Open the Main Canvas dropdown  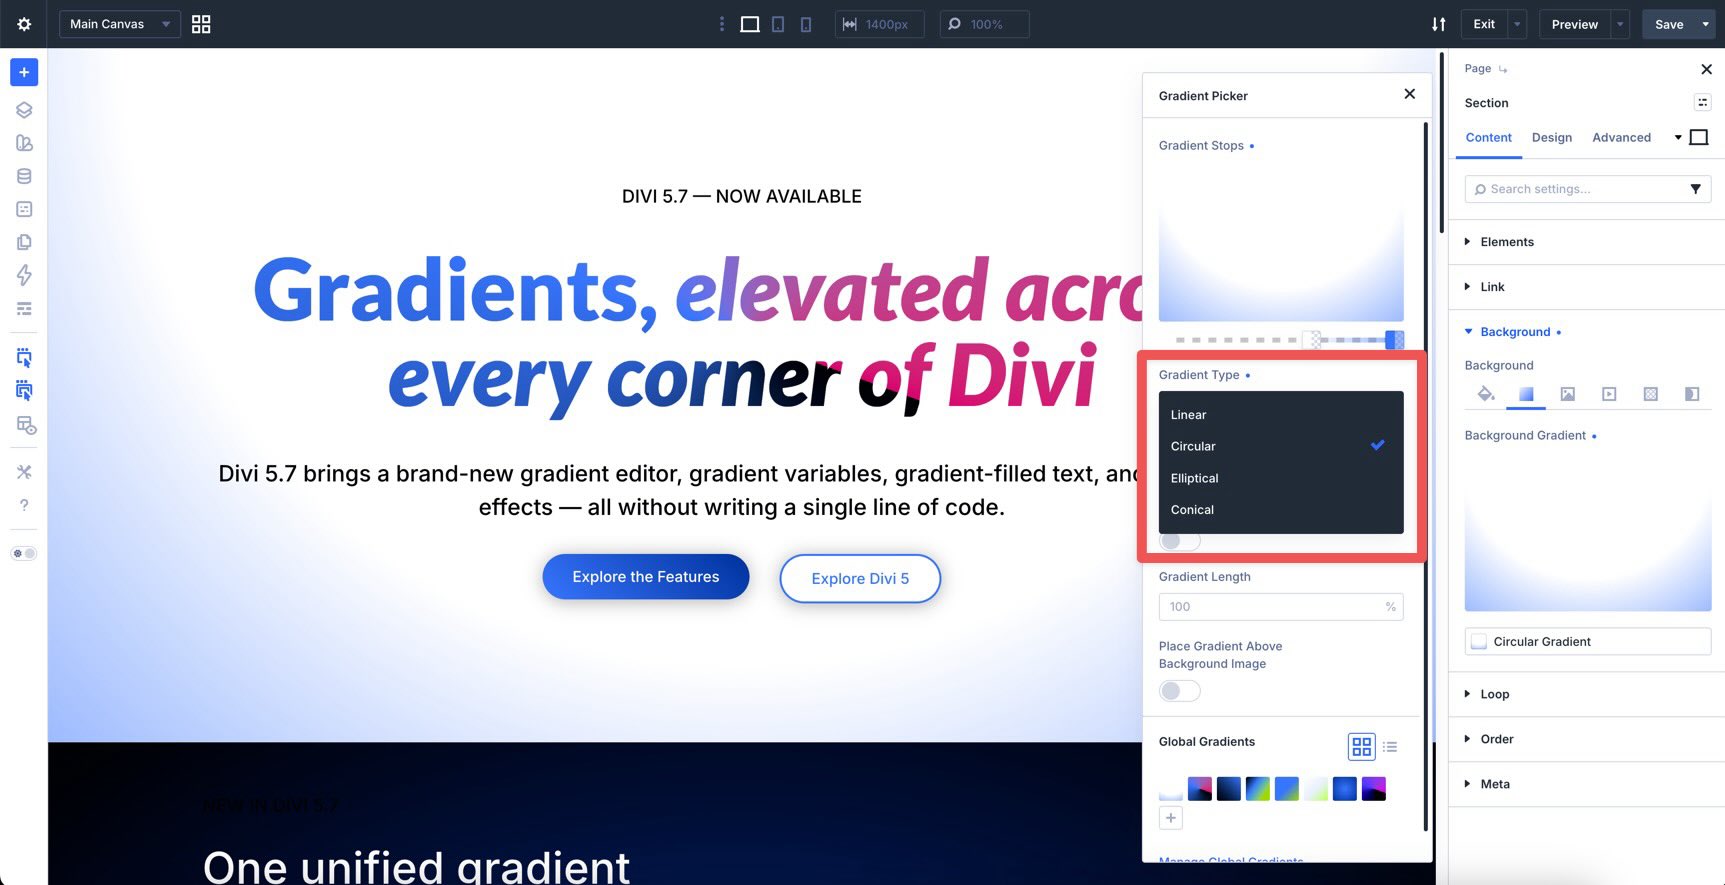click(x=120, y=24)
